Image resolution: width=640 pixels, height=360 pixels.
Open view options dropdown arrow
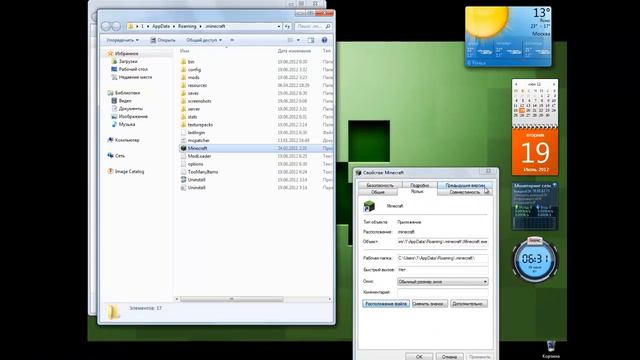tap(298, 40)
